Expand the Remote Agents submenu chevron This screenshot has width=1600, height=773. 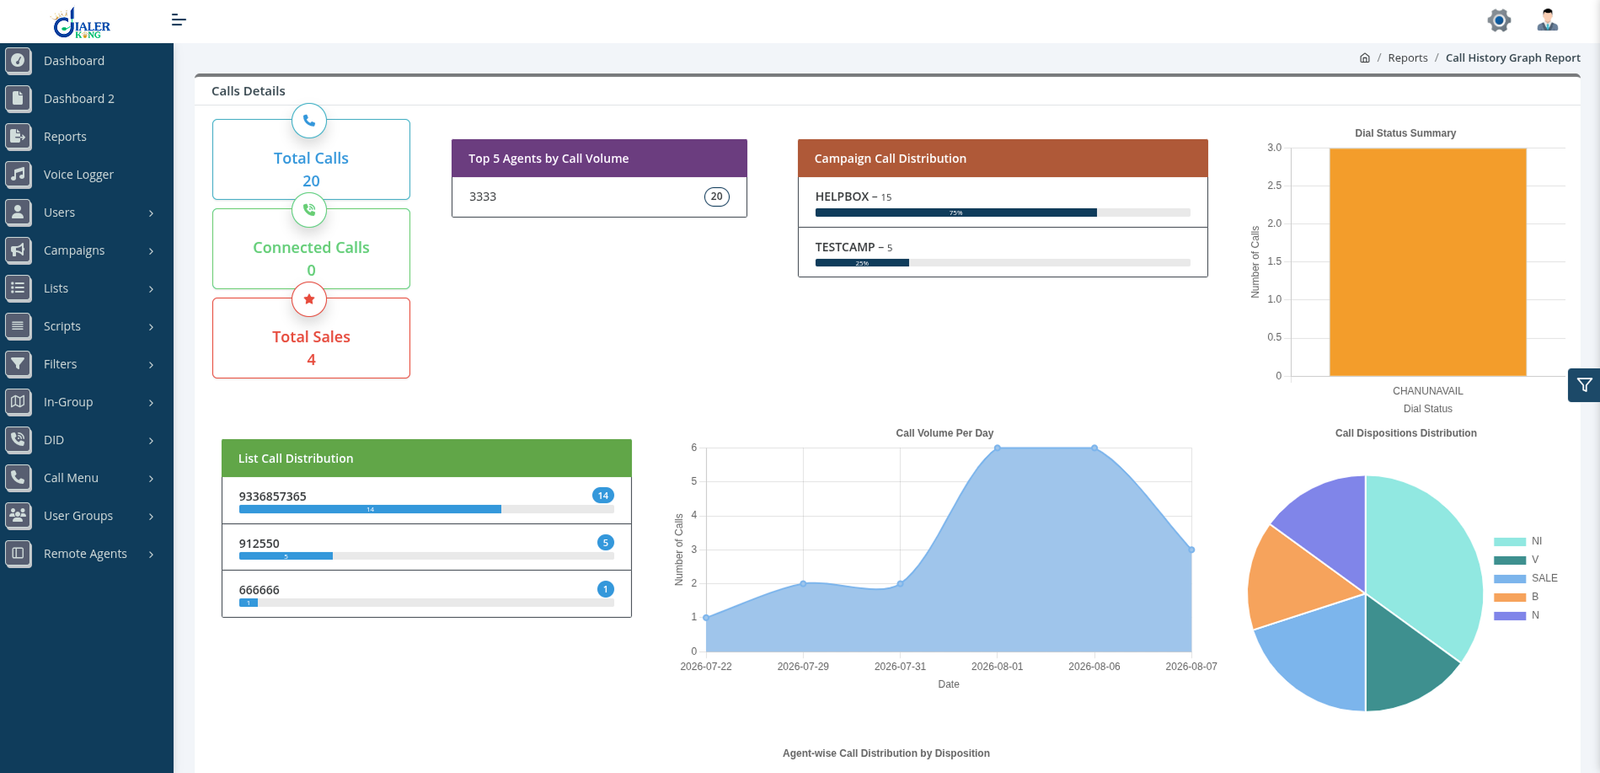[151, 555]
